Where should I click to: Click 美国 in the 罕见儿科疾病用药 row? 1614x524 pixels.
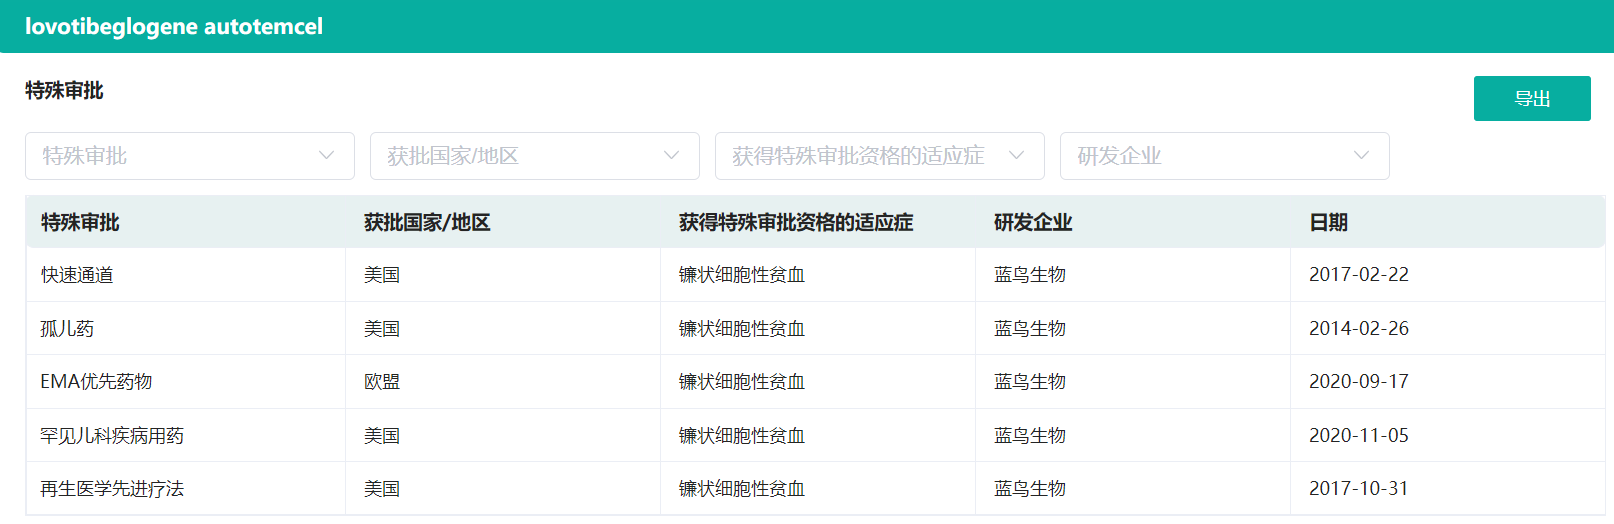point(382,435)
